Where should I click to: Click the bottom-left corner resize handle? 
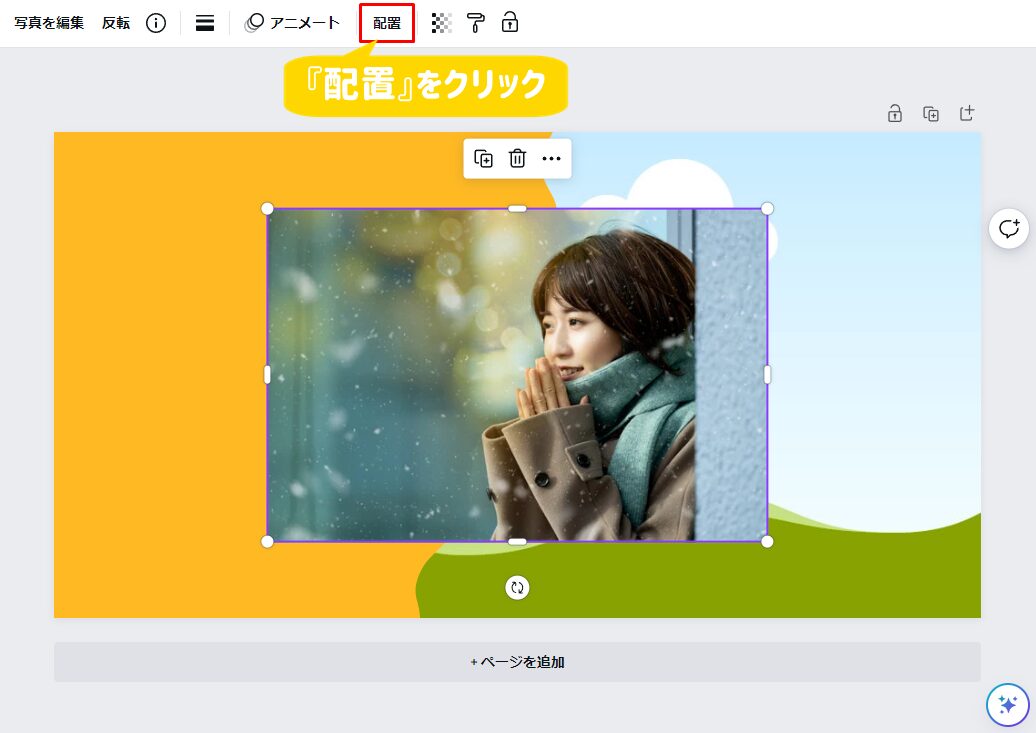pyautogui.click(x=267, y=541)
